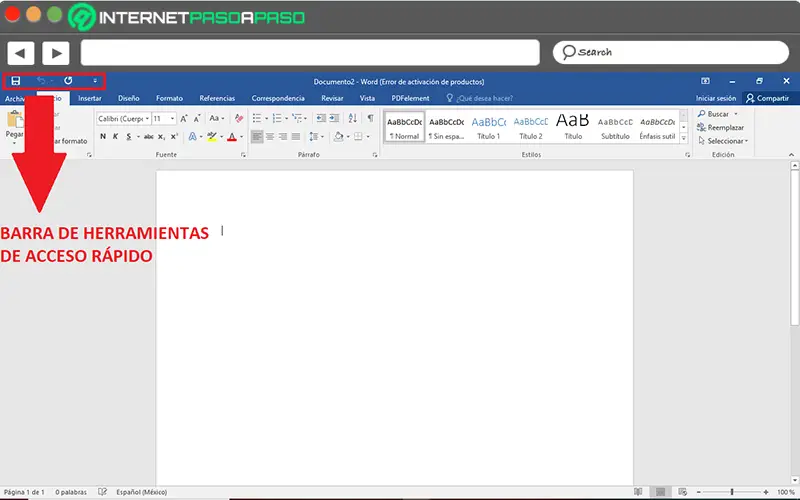The height and width of the screenshot is (500, 800).
Task: Click the Numbering list icon
Action: coord(277,118)
